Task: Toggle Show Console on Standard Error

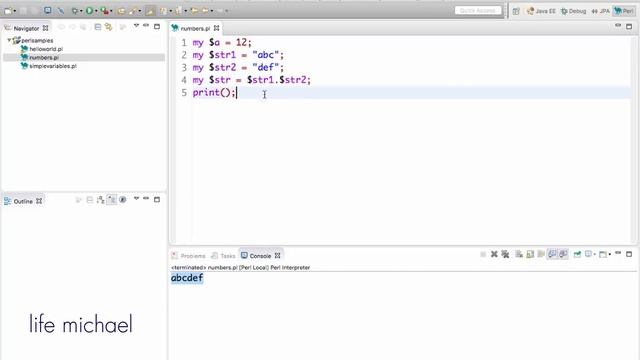Action: point(563,254)
